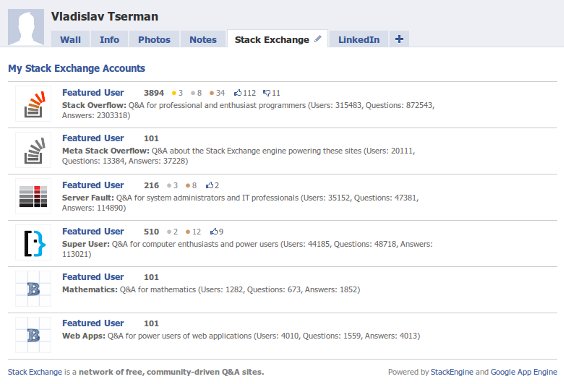Click the plus icon to add a tab
Image resolution: width=564 pixels, height=384 pixels.
[x=399, y=39]
